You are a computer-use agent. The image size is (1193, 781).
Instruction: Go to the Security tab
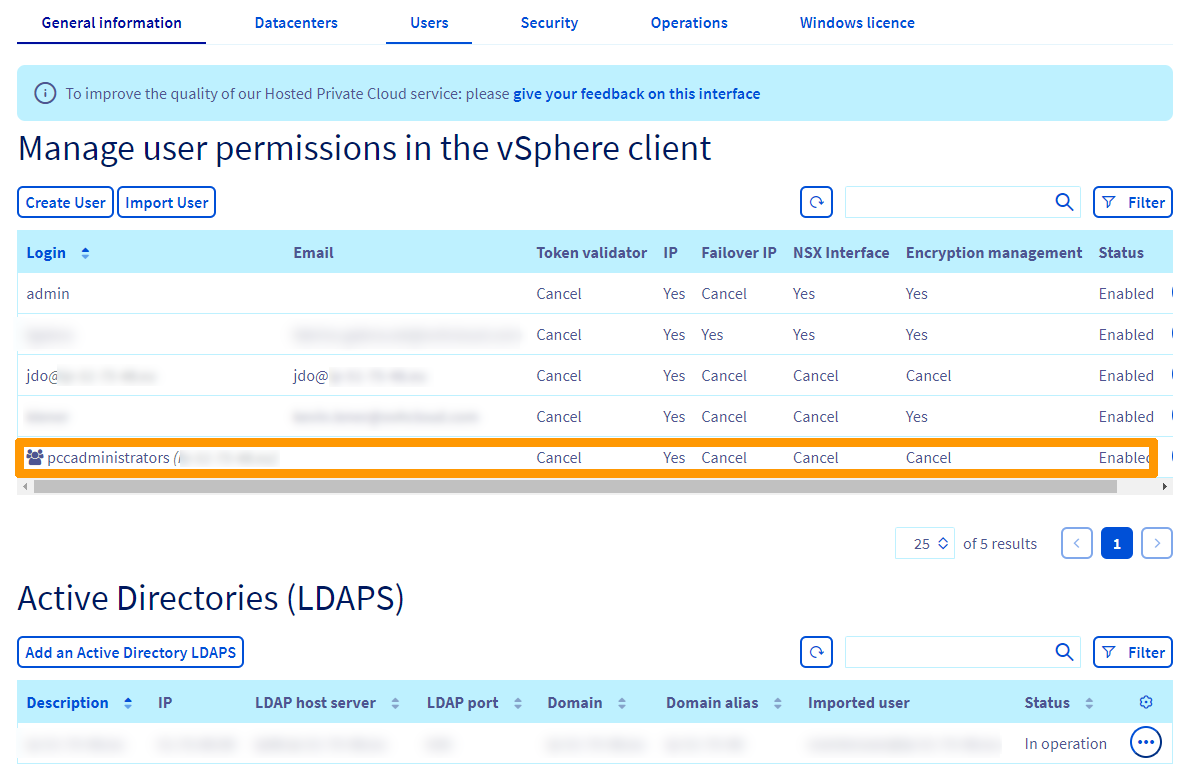549,23
